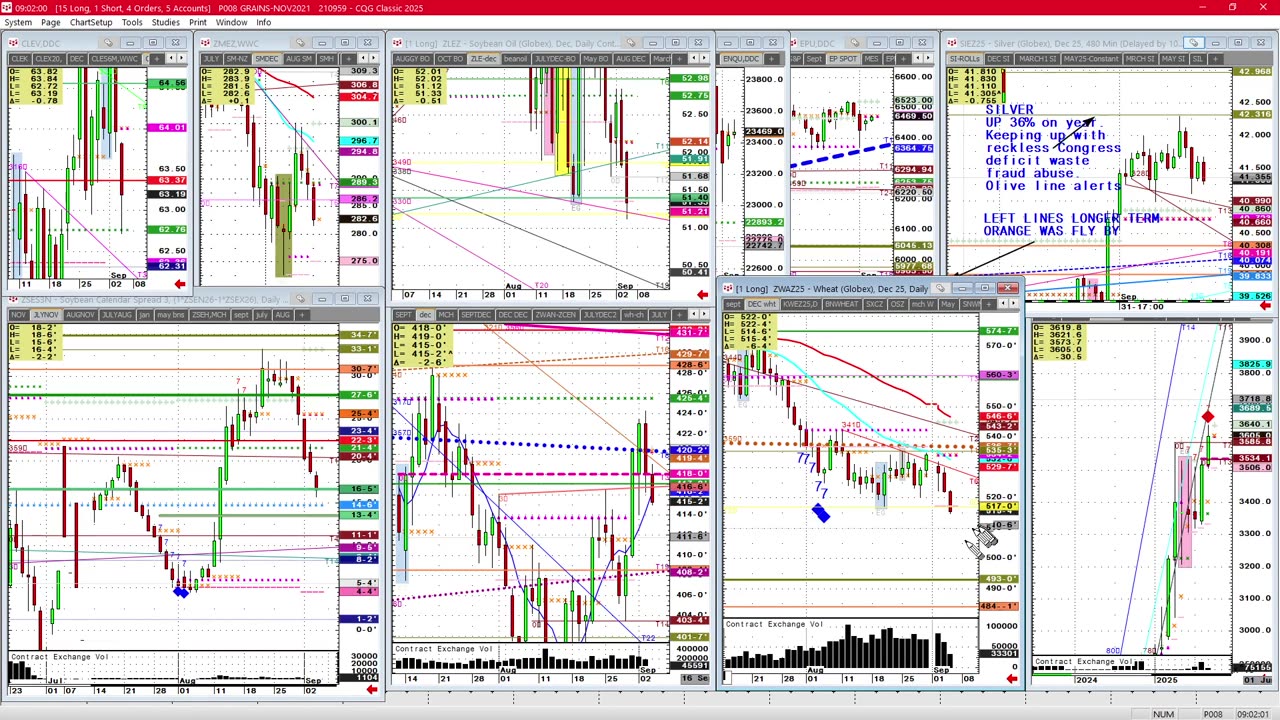Click link icon in ZLEZ Soybean Oil title
The height and width of the screenshot is (720, 1280).
pyautogui.click(x=631, y=42)
